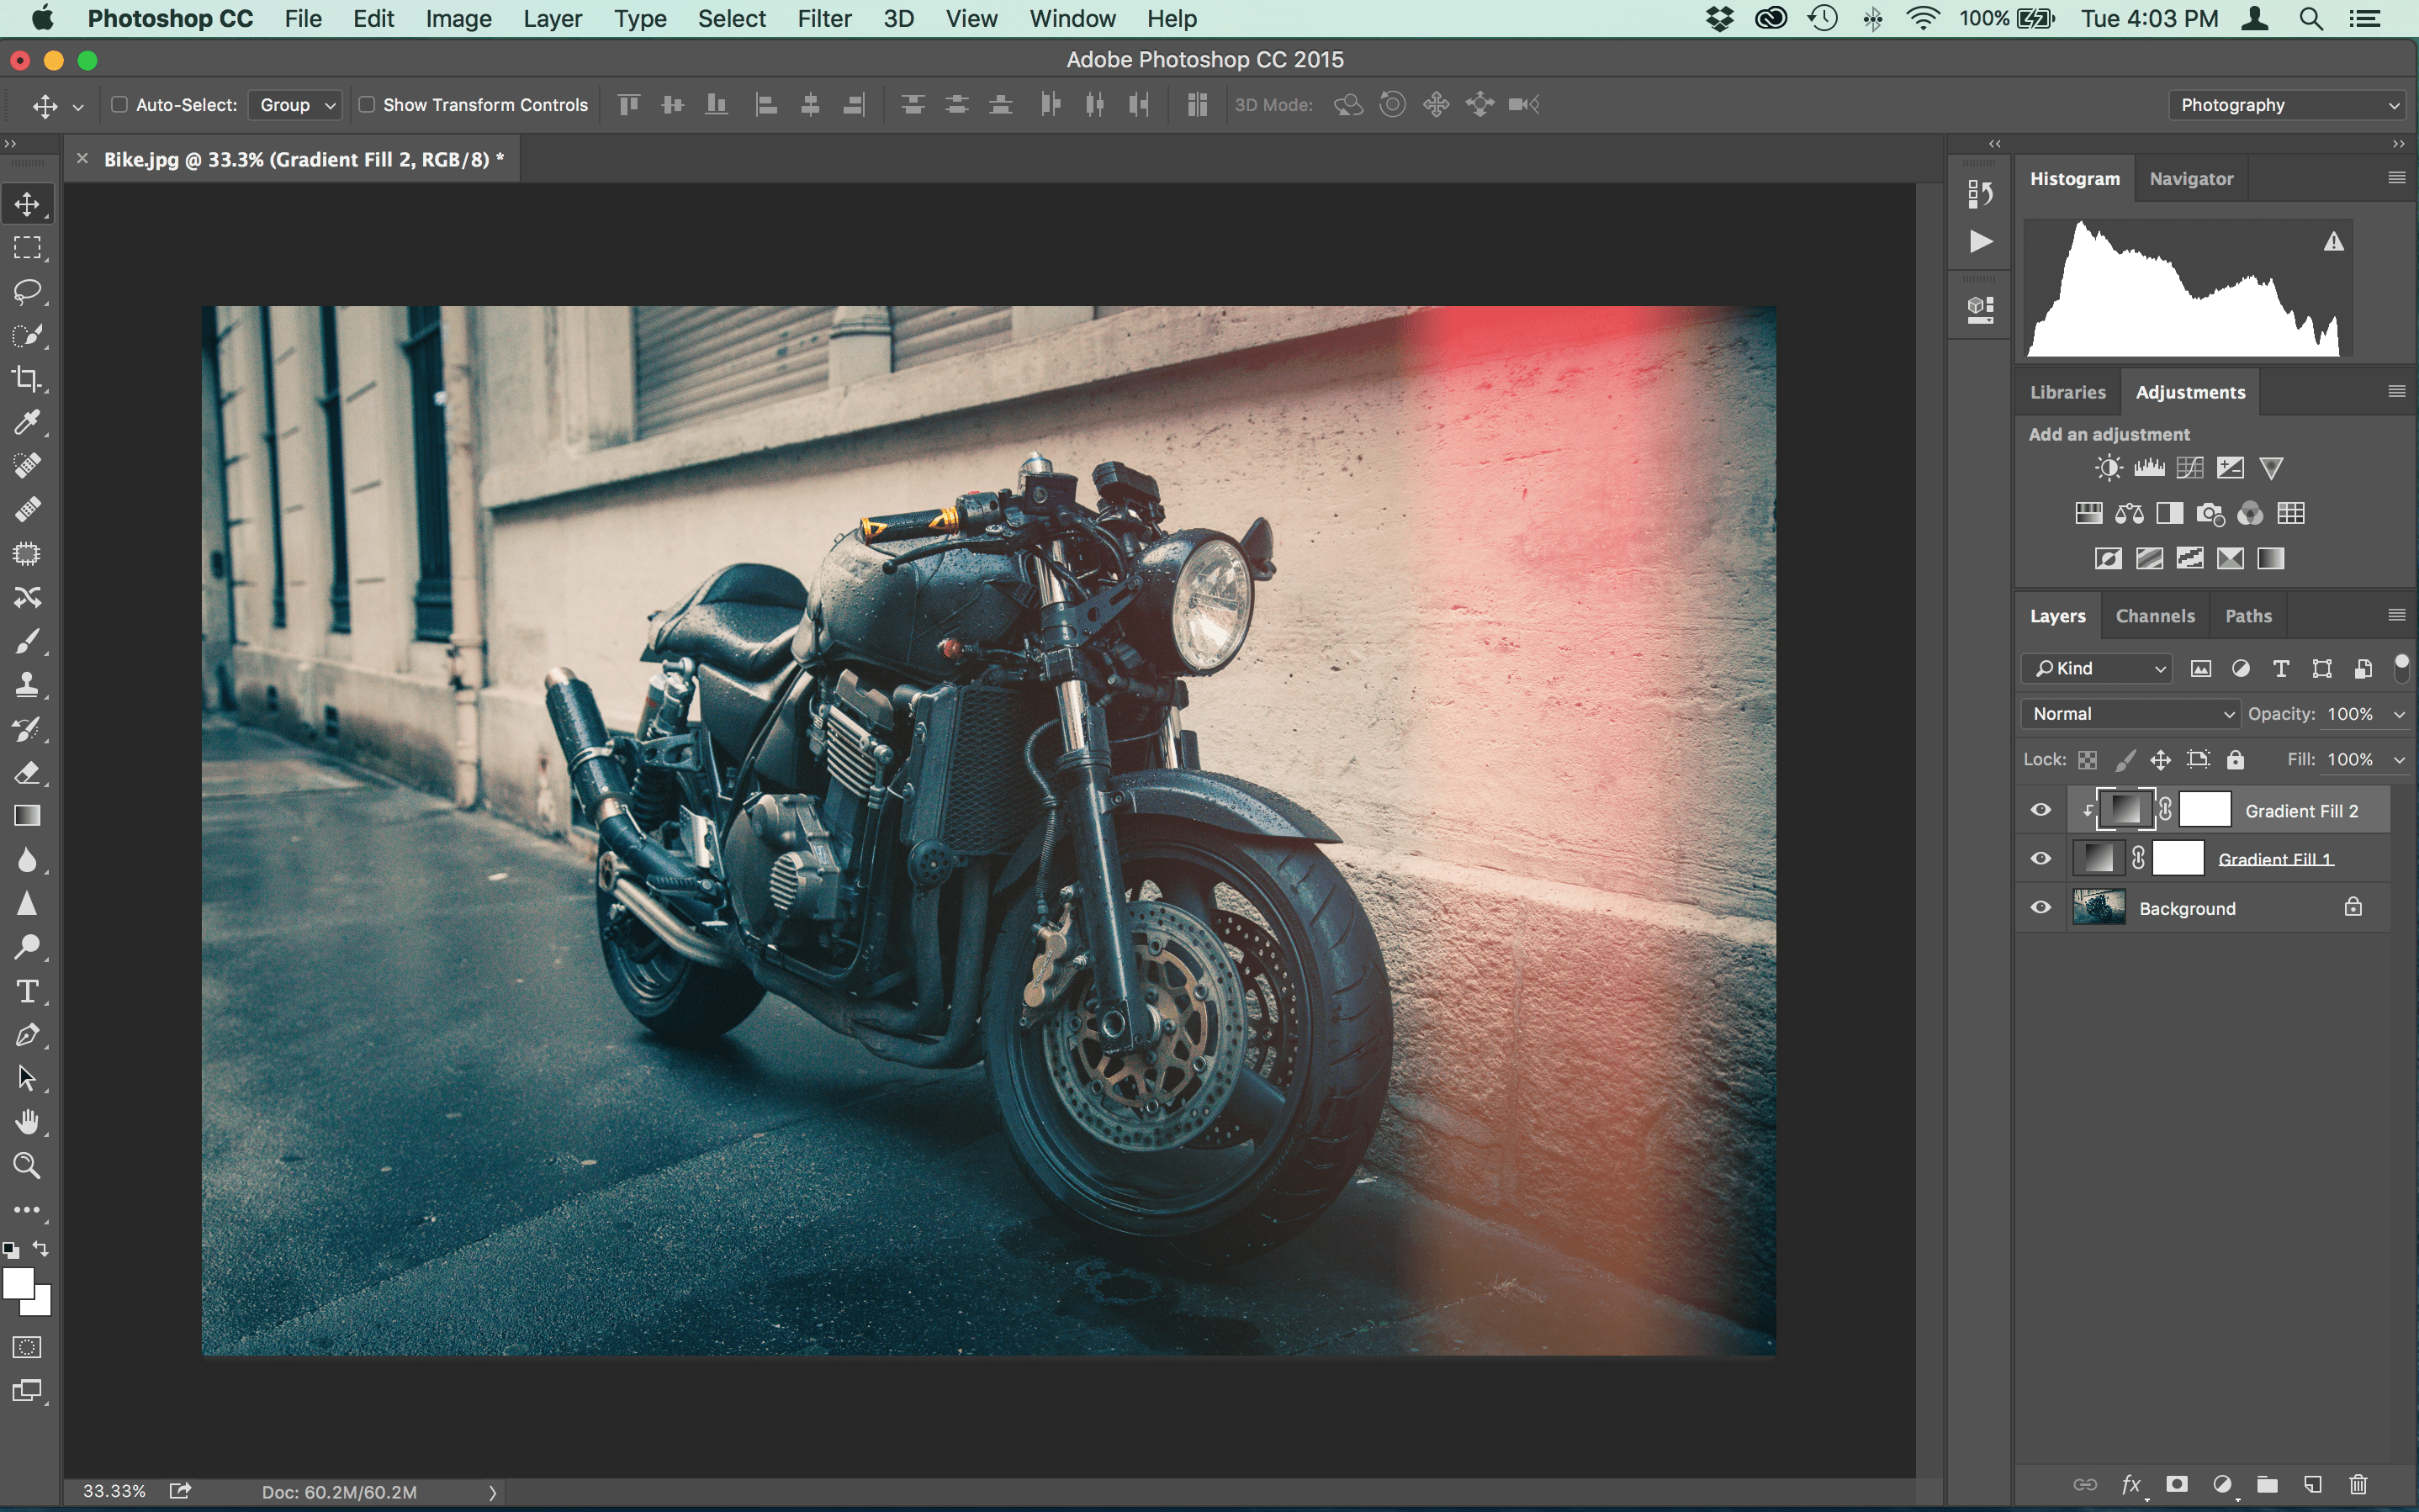2419x1512 pixels.
Task: Click the Hand tool in toolbar
Action: 26,1122
